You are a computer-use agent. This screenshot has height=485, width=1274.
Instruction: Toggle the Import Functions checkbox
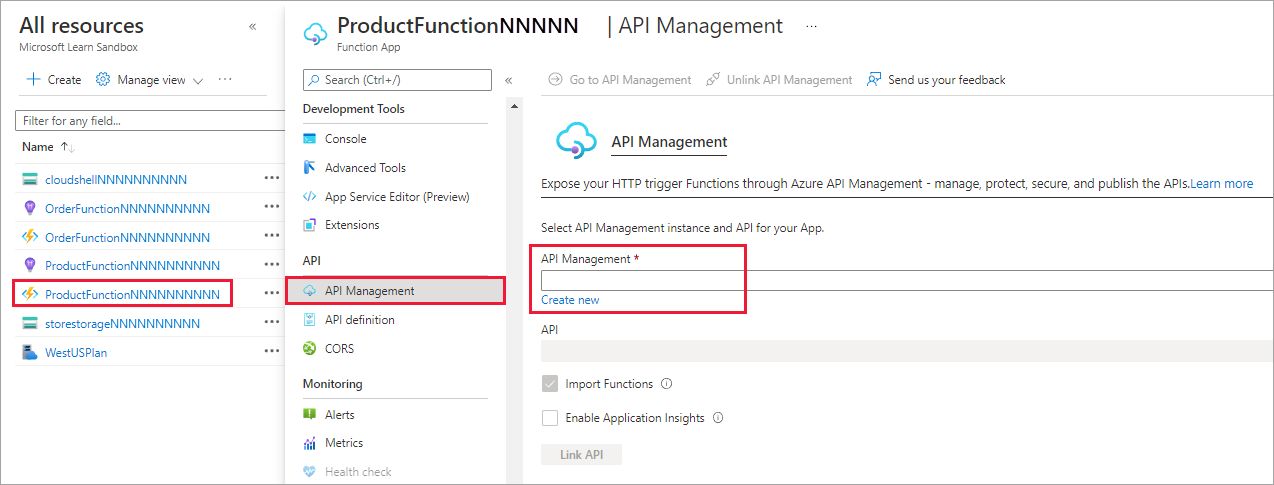click(550, 384)
